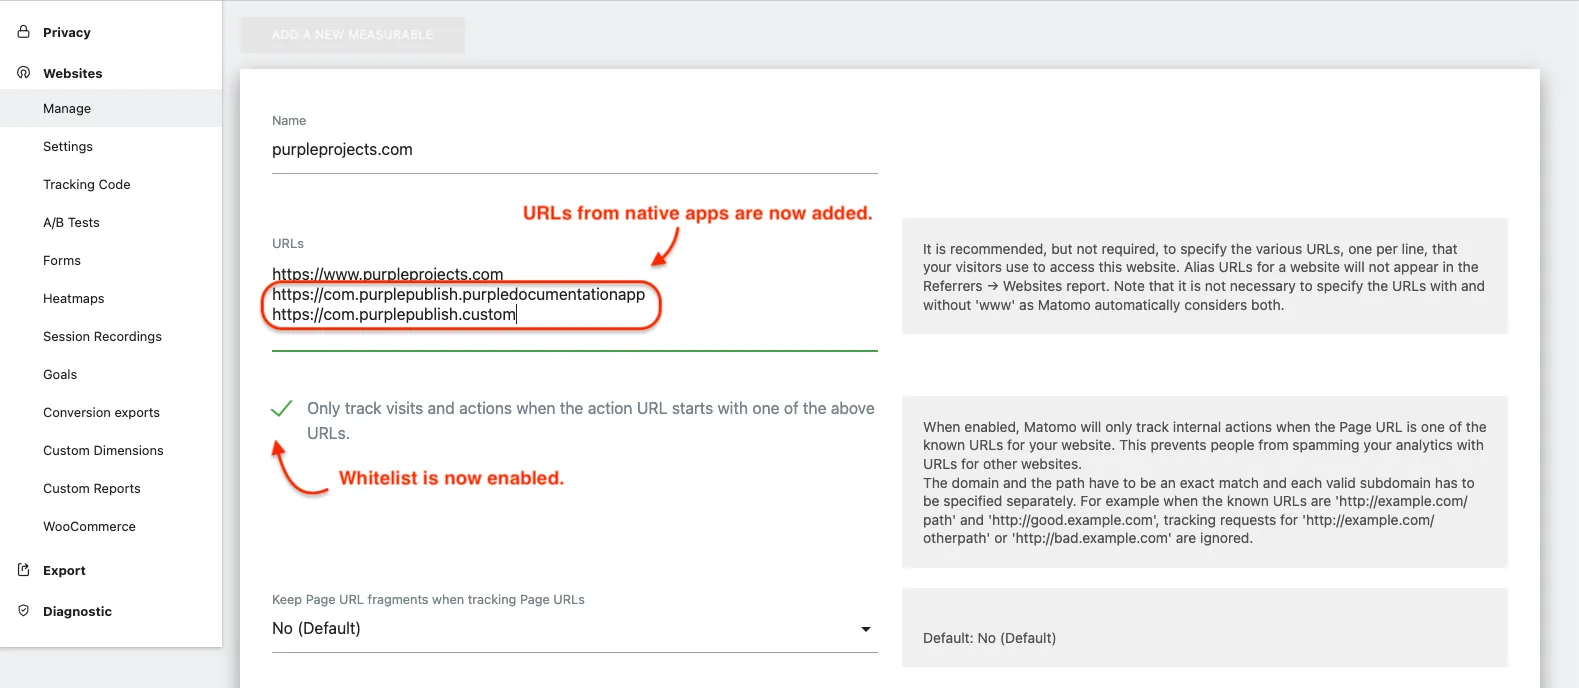Open the Forms page
The height and width of the screenshot is (688, 1579).
(x=62, y=260)
